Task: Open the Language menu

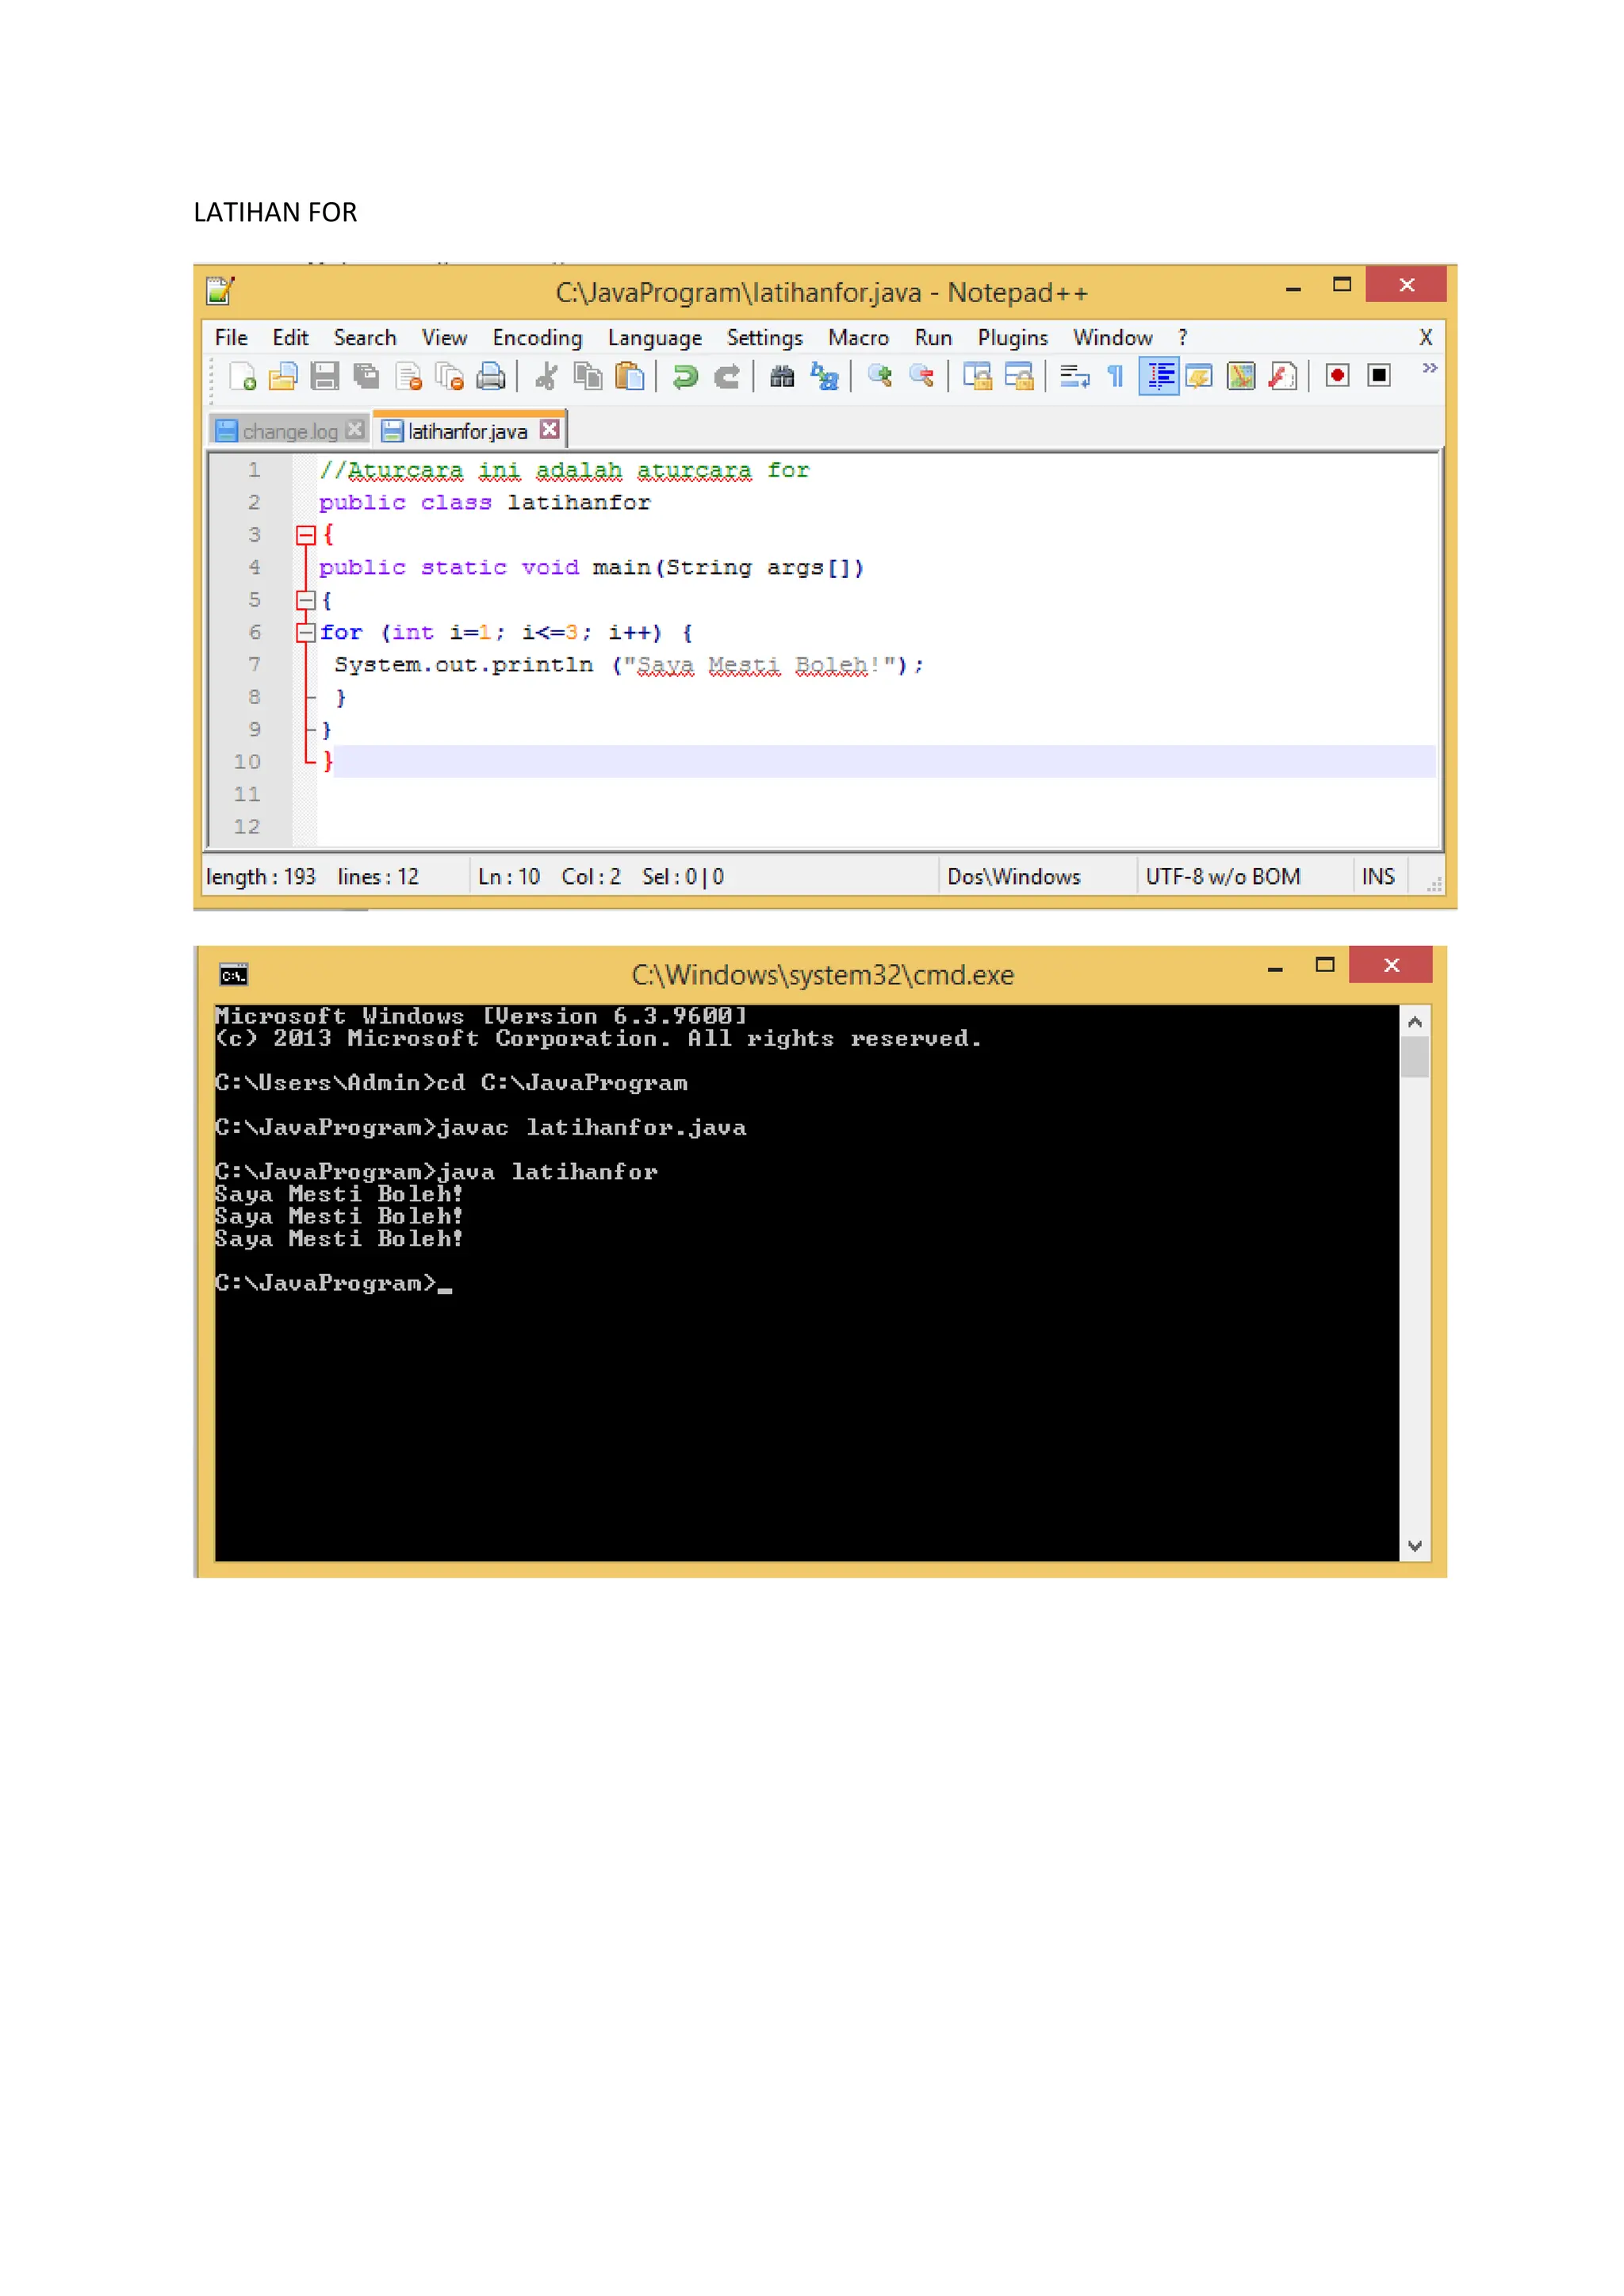Action: pyautogui.click(x=655, y=338)
